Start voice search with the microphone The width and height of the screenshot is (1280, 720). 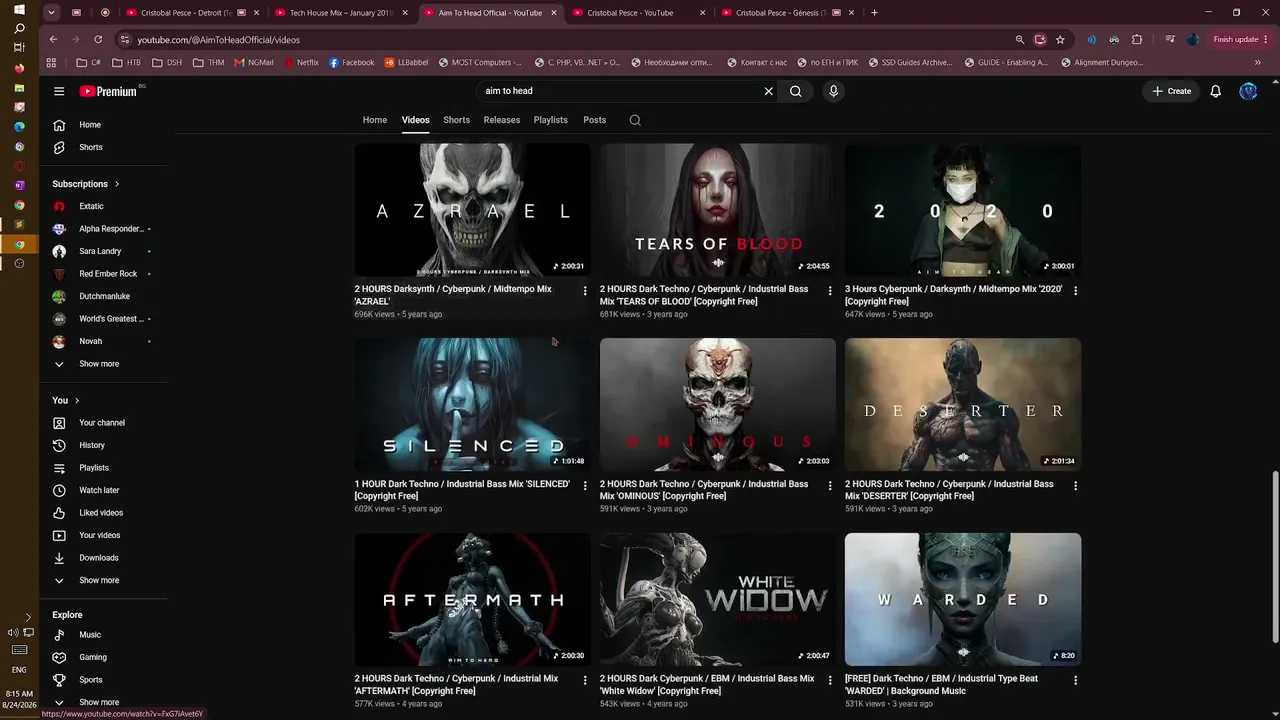(x=833, y=91)
